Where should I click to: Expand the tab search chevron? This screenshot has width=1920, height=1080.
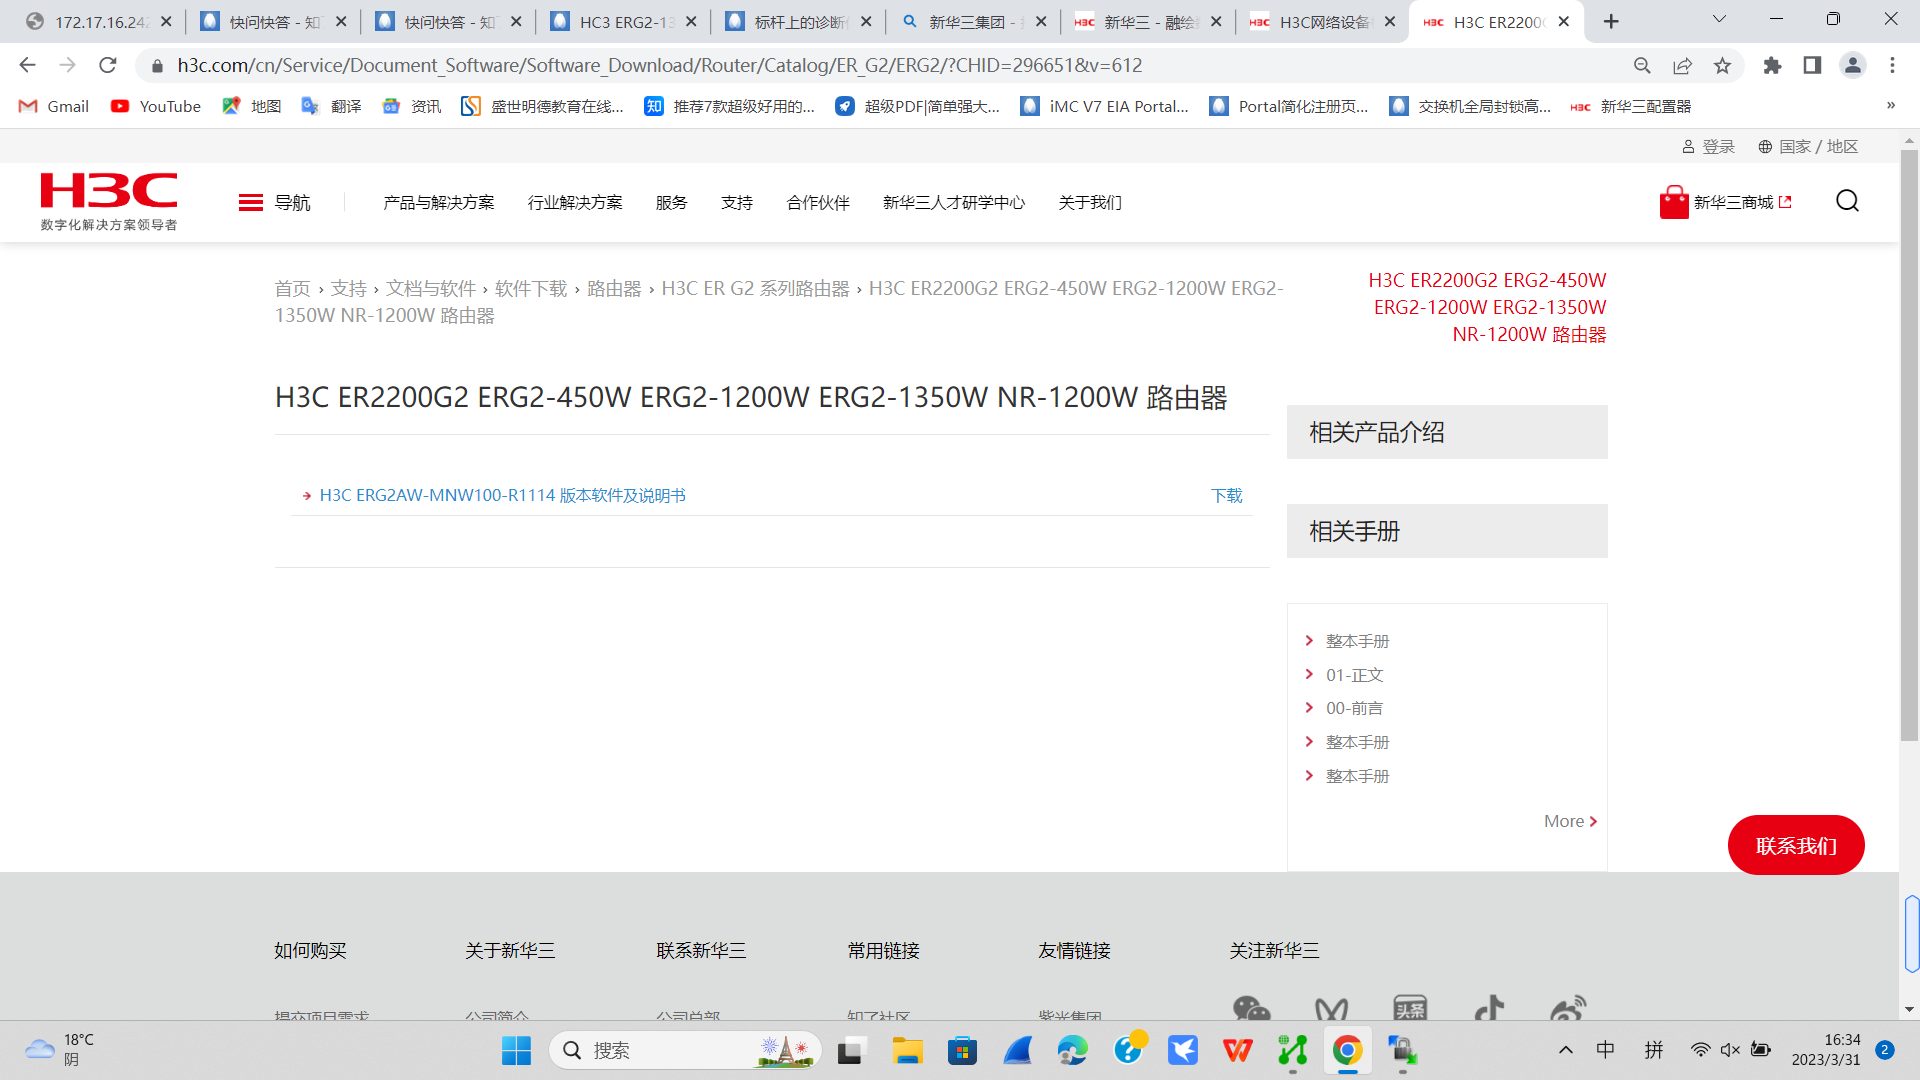coord(1719,19)
